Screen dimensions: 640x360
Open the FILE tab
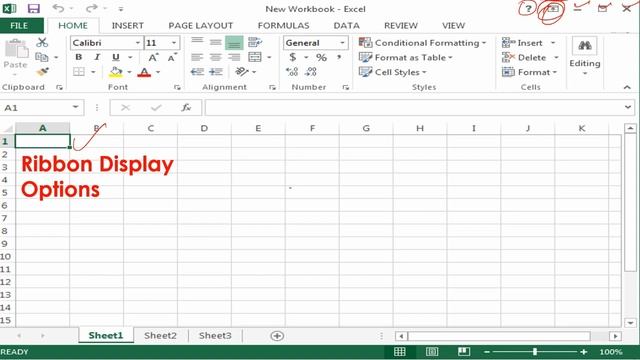point(19,26)
